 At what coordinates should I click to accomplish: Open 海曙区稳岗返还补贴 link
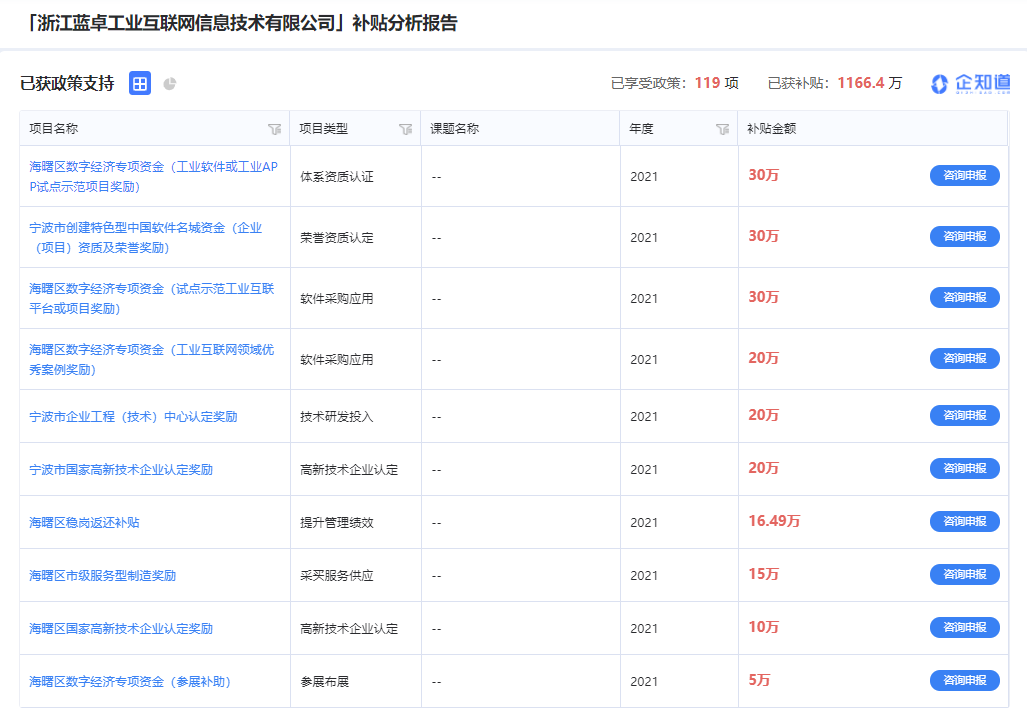click(x=84, y=523)
